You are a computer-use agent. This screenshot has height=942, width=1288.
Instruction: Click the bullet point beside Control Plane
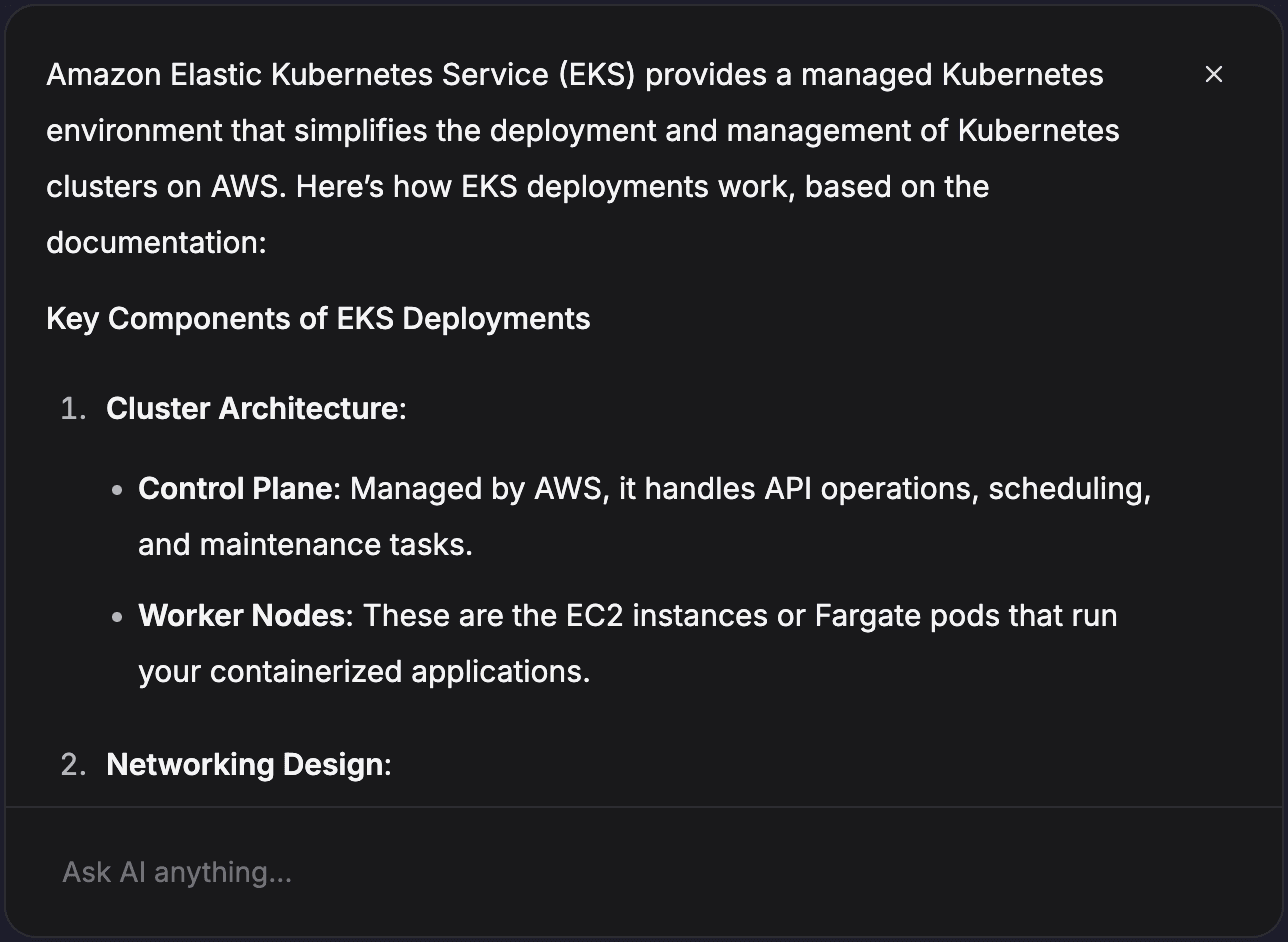tap(117, 489)
